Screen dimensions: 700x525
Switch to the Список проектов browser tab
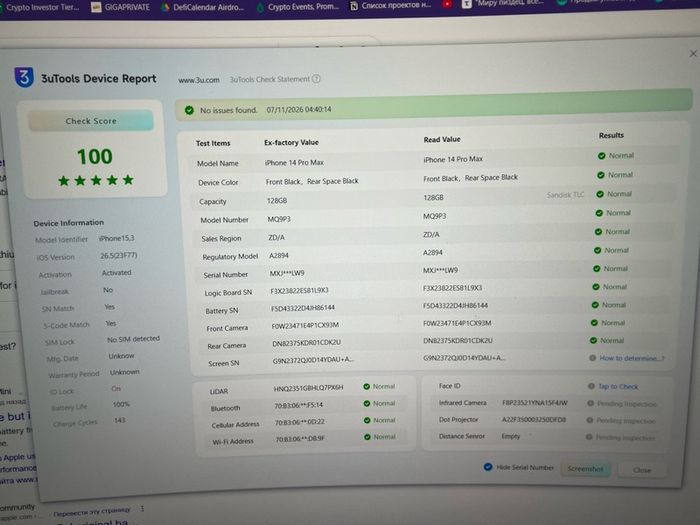(391, 5)
